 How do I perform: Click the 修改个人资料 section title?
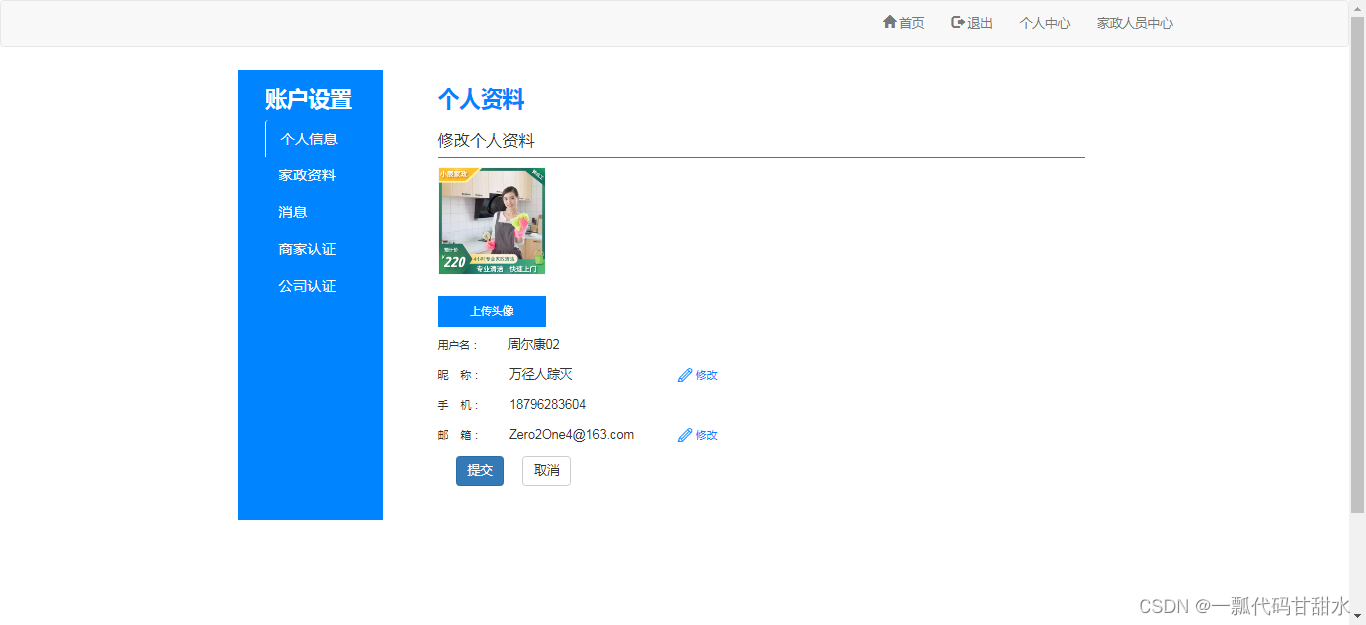click(x=486, y=141)
